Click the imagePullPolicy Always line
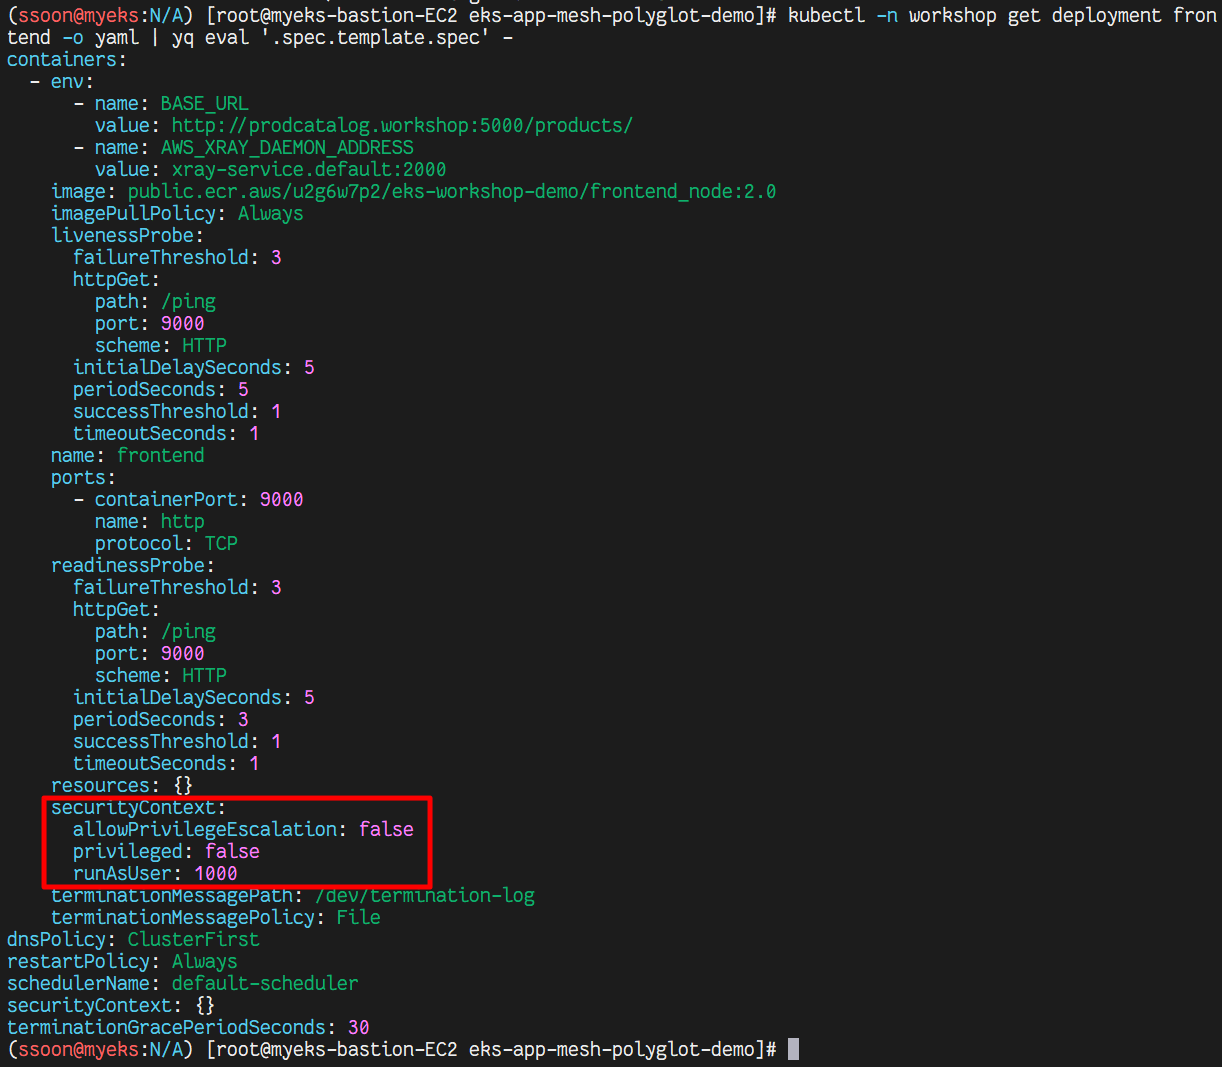Image resolution: width=1222 pixels, height=1067 pixels. pyautogui.click(x=177, y=214)
